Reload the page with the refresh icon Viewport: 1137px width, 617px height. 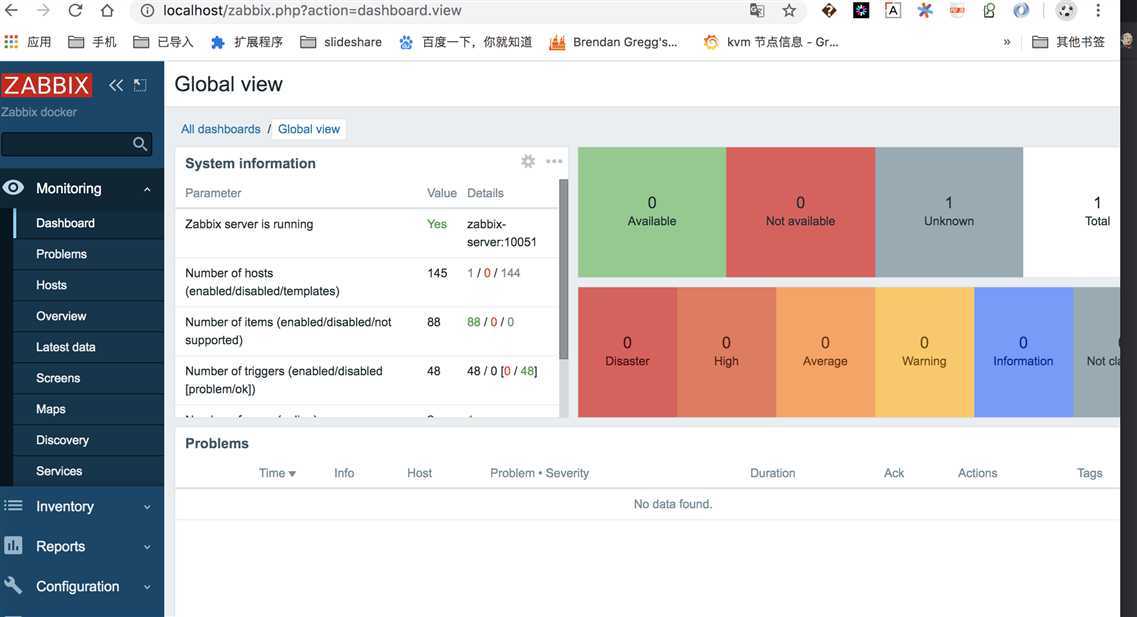click(75, 10)
